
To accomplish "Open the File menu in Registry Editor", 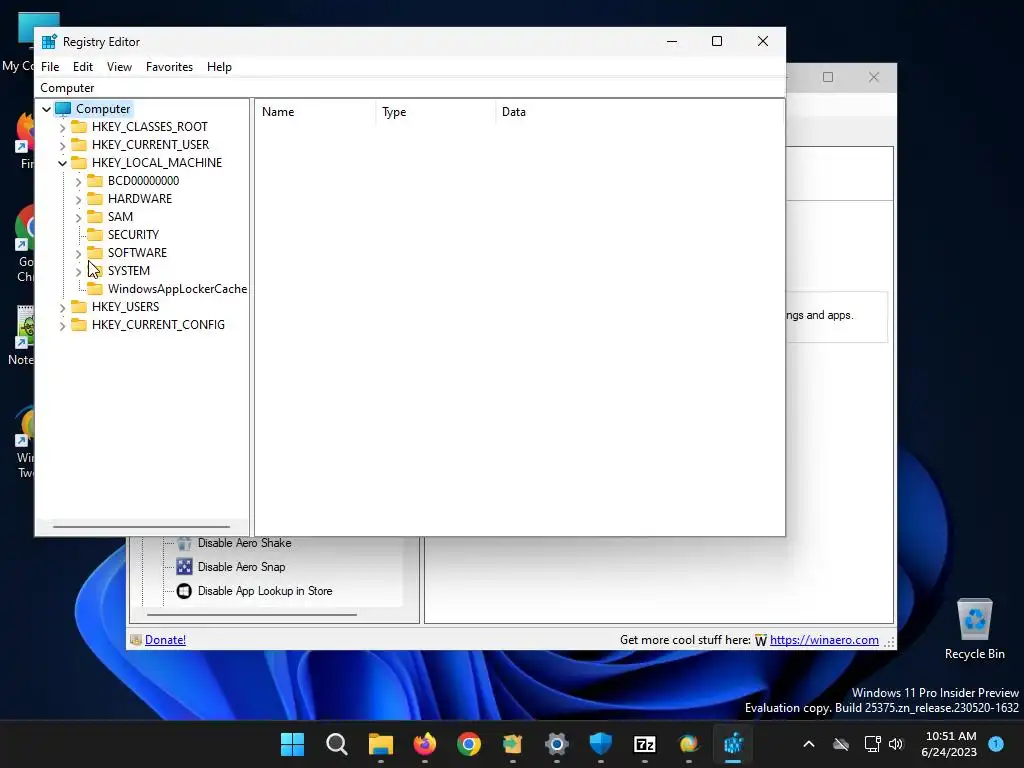I will pos(50,67).
